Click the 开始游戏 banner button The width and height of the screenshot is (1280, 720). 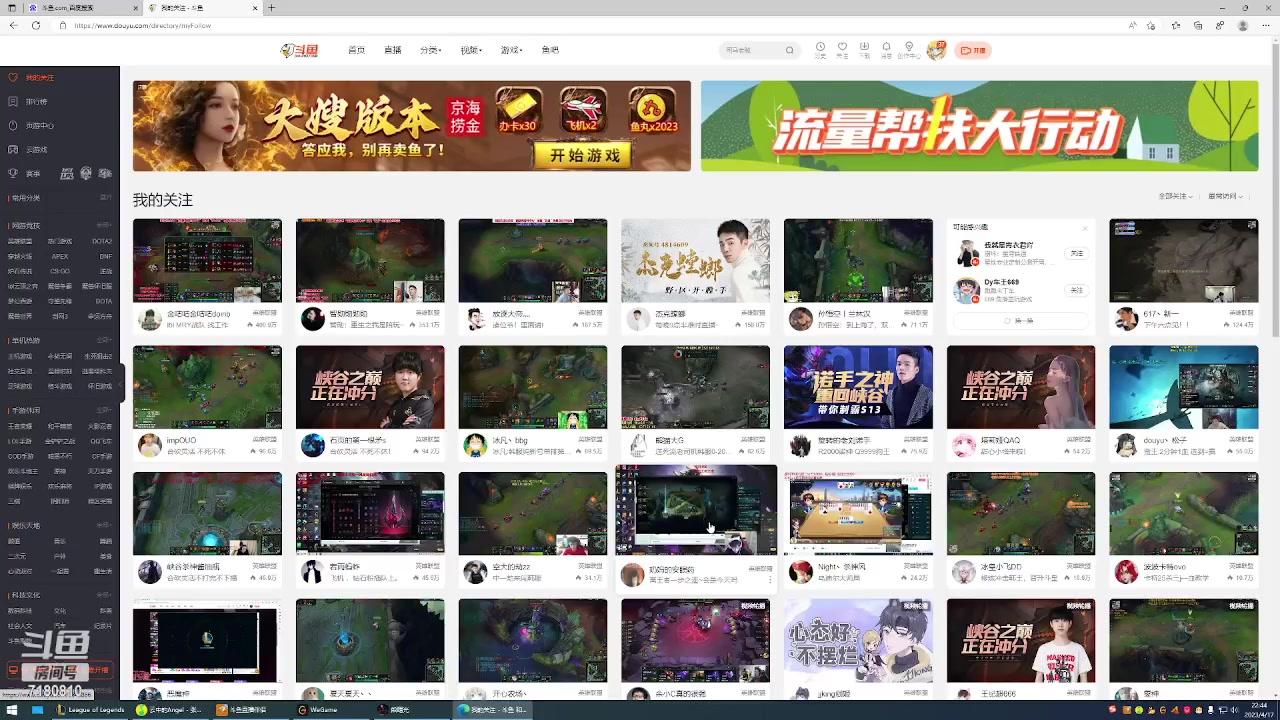coord(585,155)
